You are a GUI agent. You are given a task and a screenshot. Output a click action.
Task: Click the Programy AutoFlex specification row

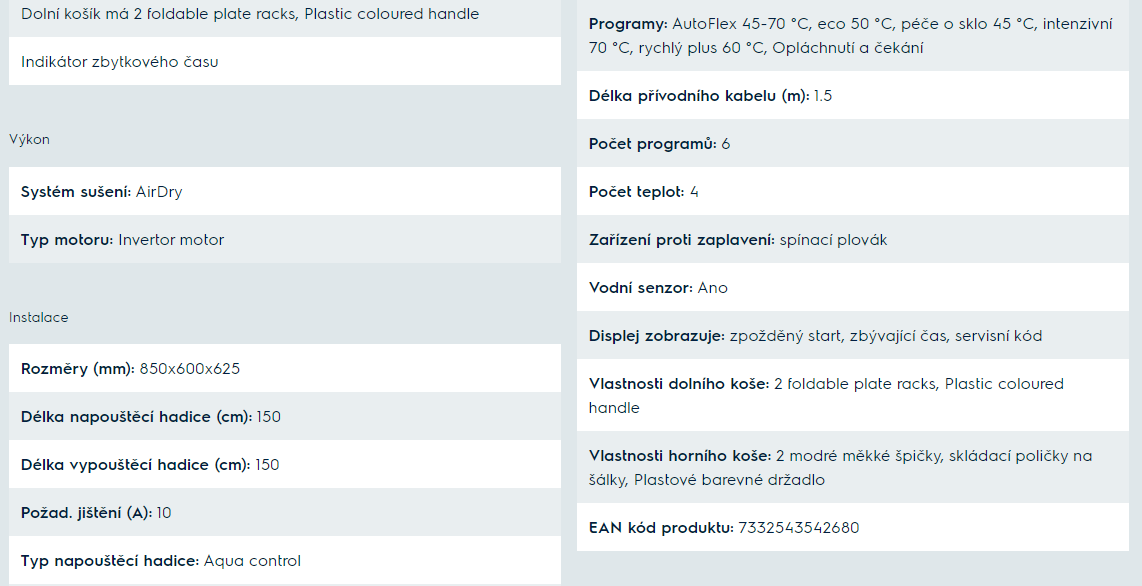pyautogui.click(x=853, y=36)
